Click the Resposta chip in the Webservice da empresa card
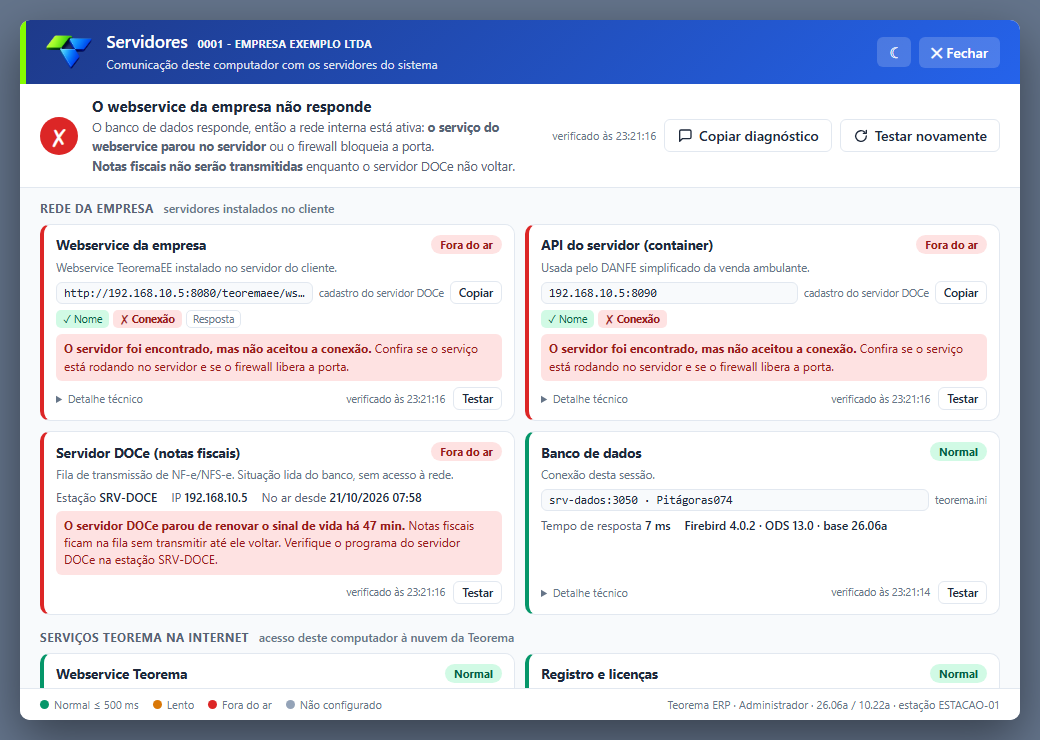The image size is (1040, 740). click(214, 319)
